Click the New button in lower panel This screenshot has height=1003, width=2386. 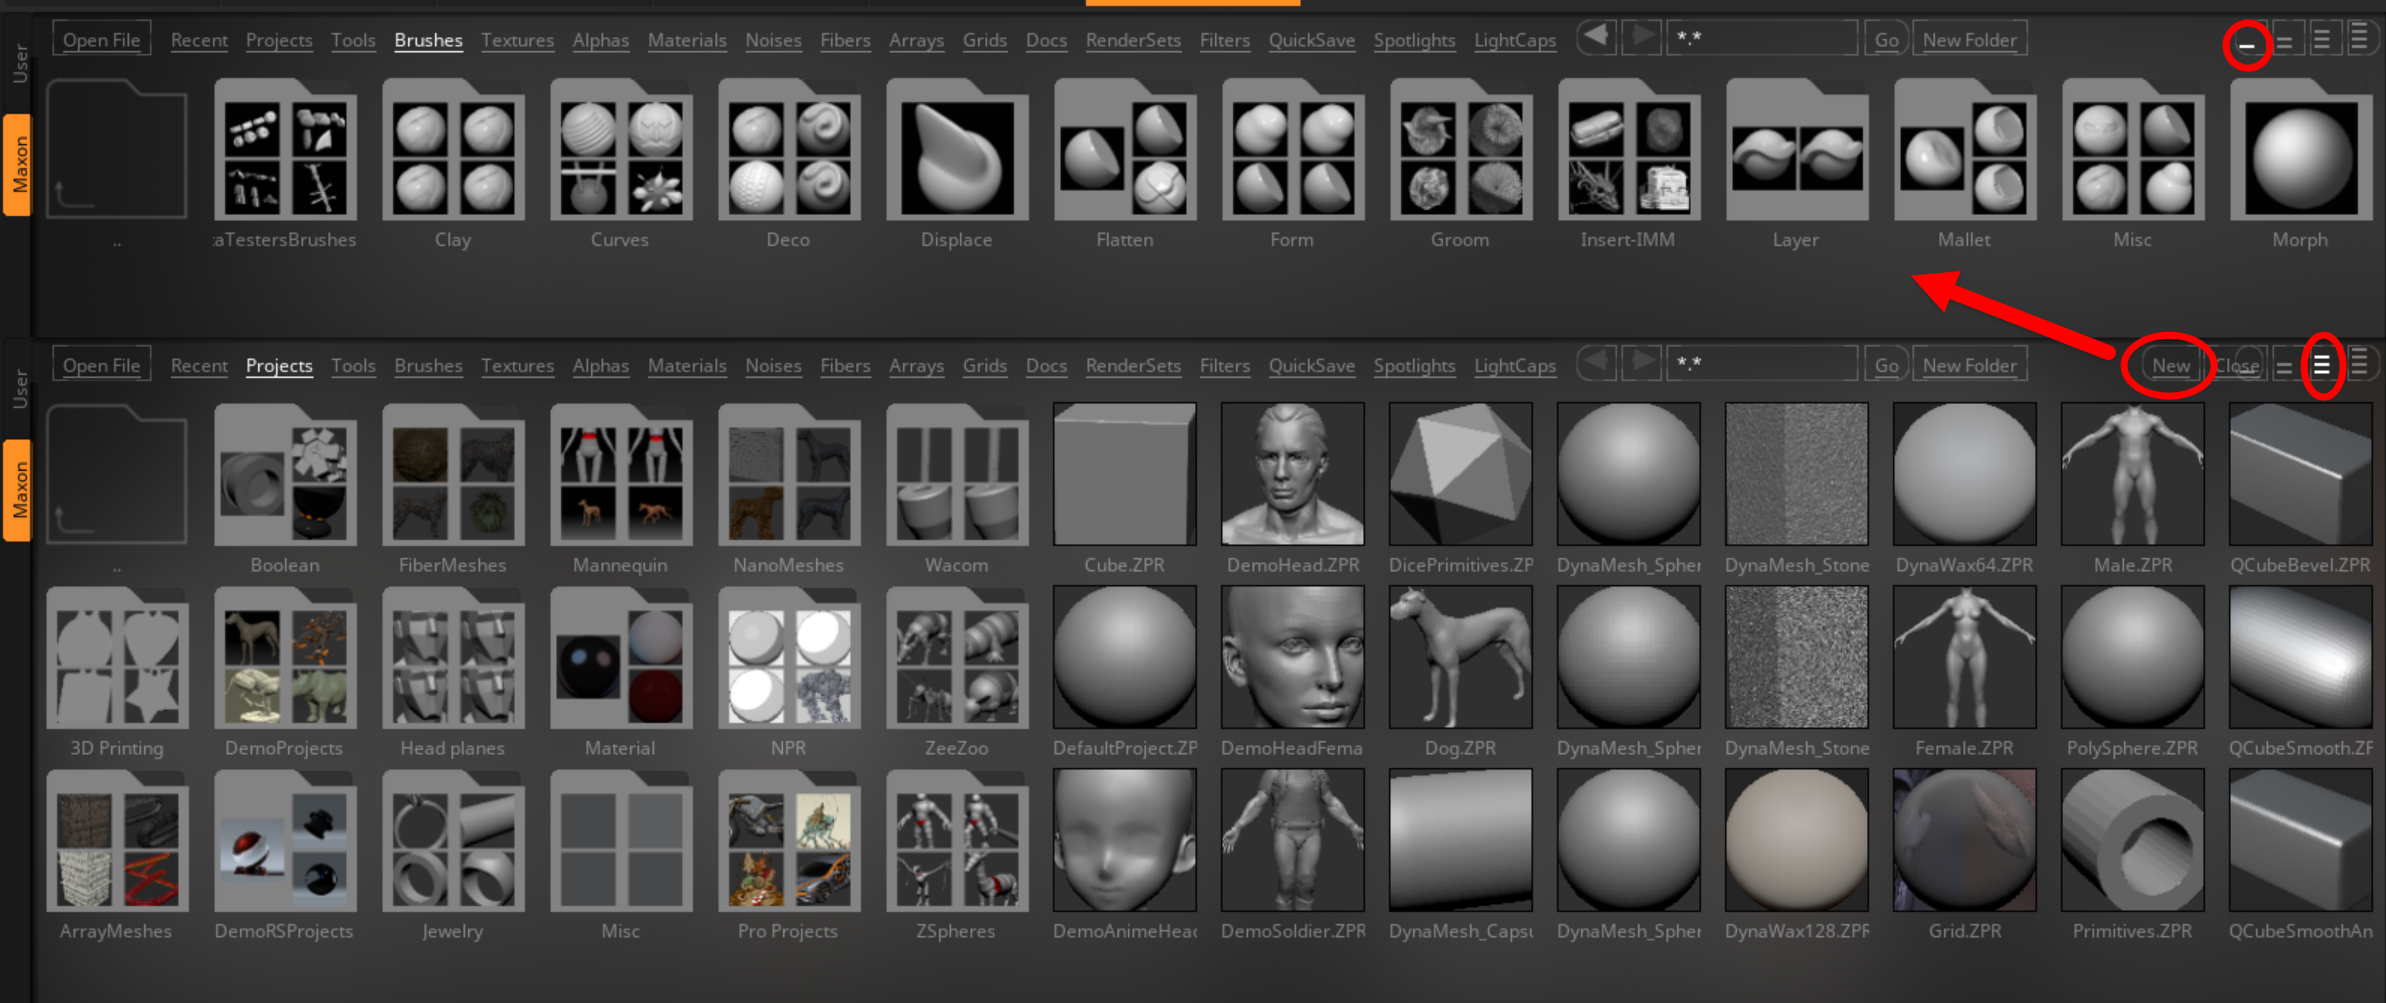click(x=2170, y=366)
